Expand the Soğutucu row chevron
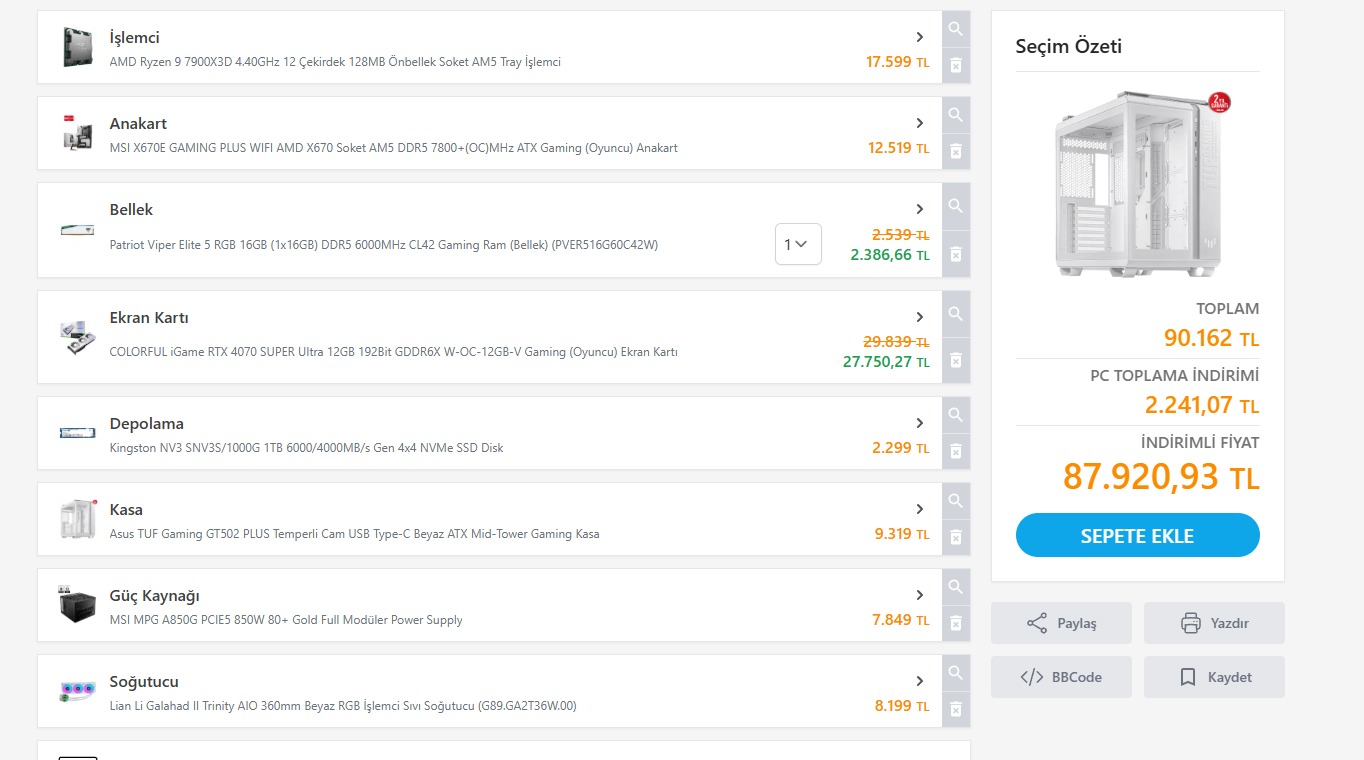The height and width of the screenshot is (760, 1364). [920, 681]
